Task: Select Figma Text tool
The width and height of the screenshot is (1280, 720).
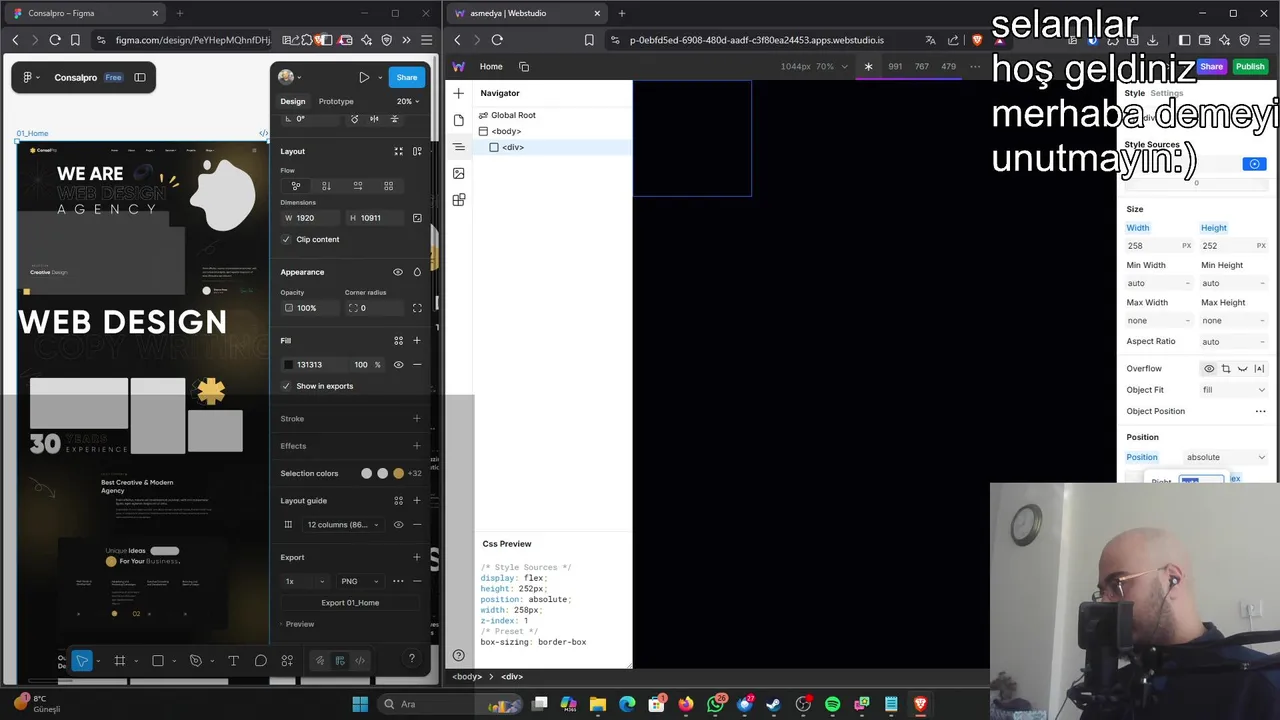Action: tap(233, 660)
